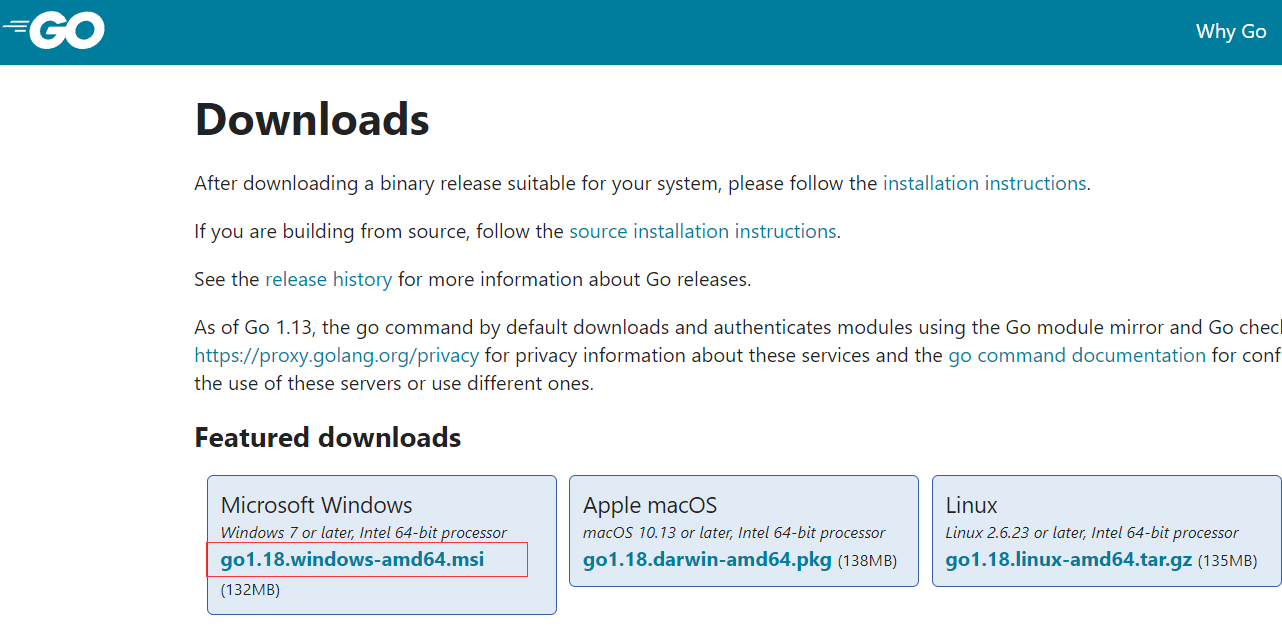Download go1.18.linux-amd64.tar.gz archive
This screenshot has width=1282, height=629.
(x=1069, y=559)
